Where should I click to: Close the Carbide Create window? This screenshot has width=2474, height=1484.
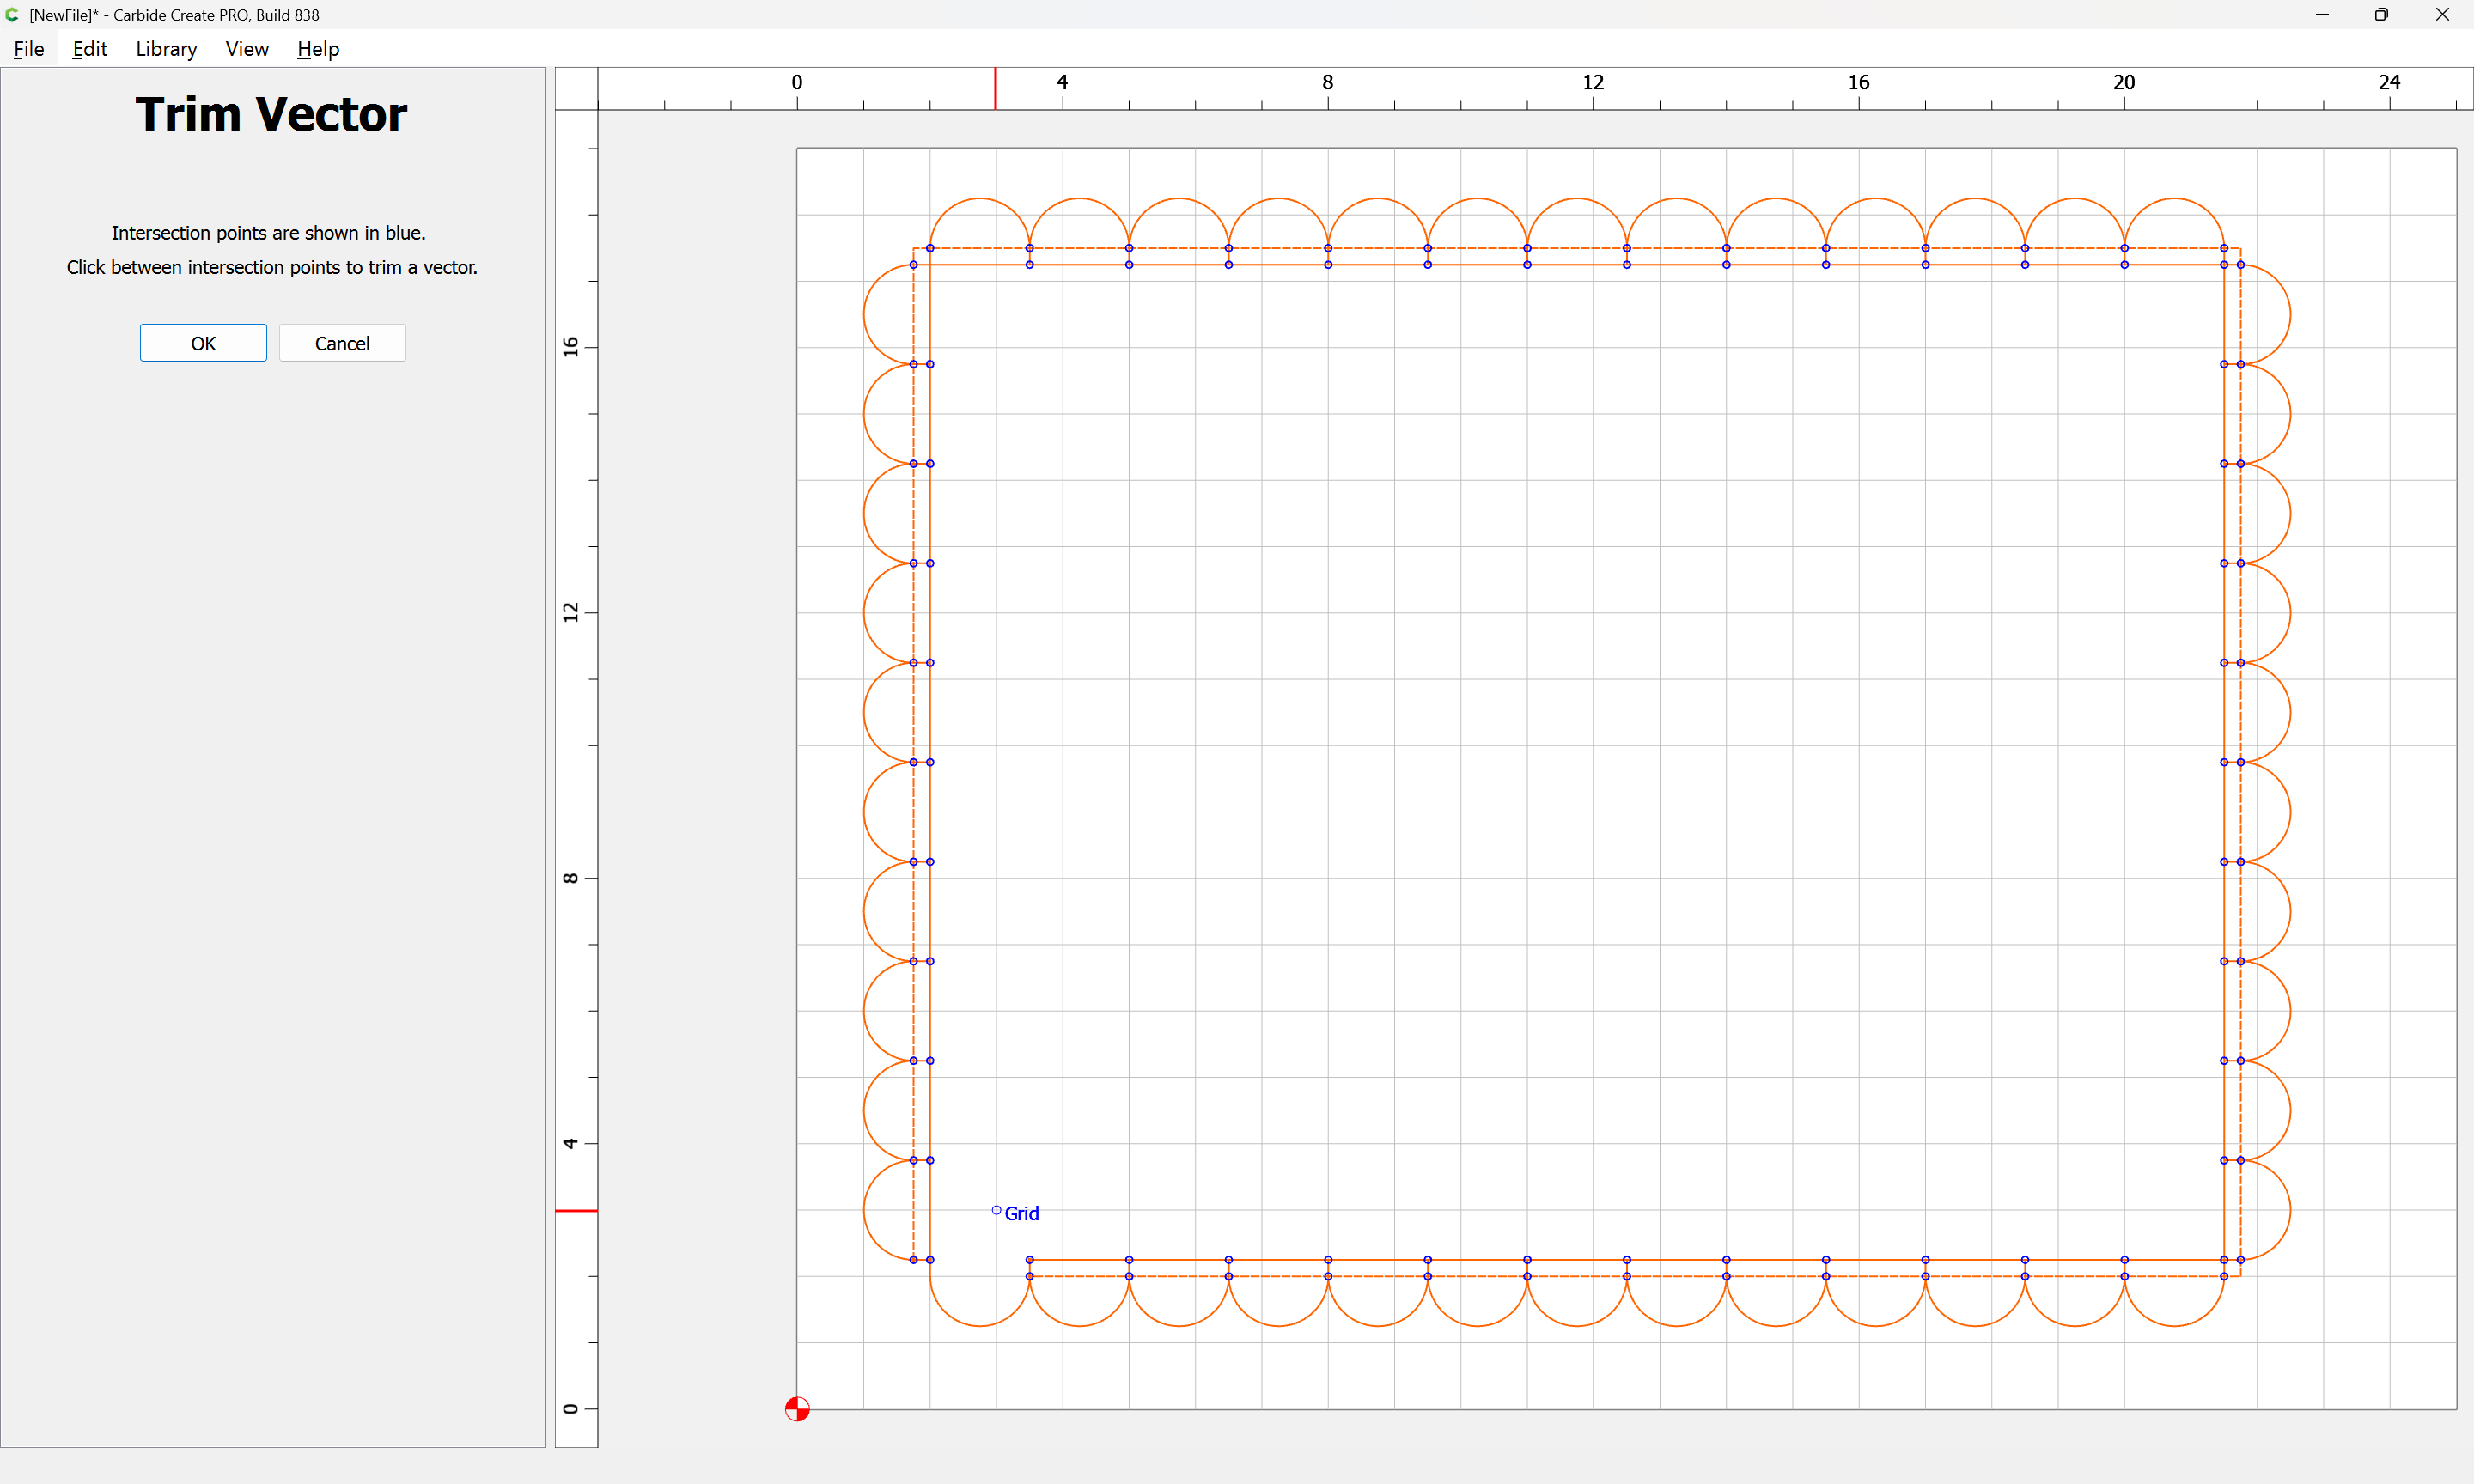pos(2442,15)
